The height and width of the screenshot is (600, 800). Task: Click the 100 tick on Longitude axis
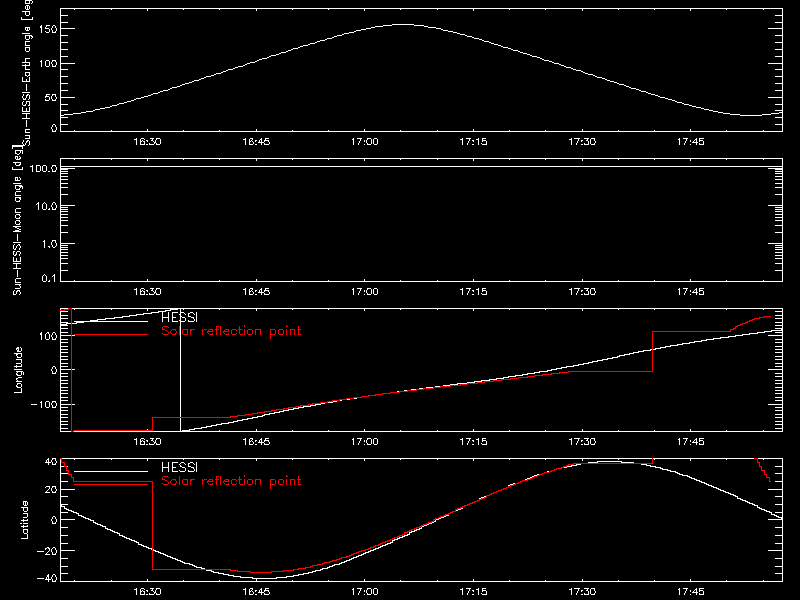tap(49, 336)
